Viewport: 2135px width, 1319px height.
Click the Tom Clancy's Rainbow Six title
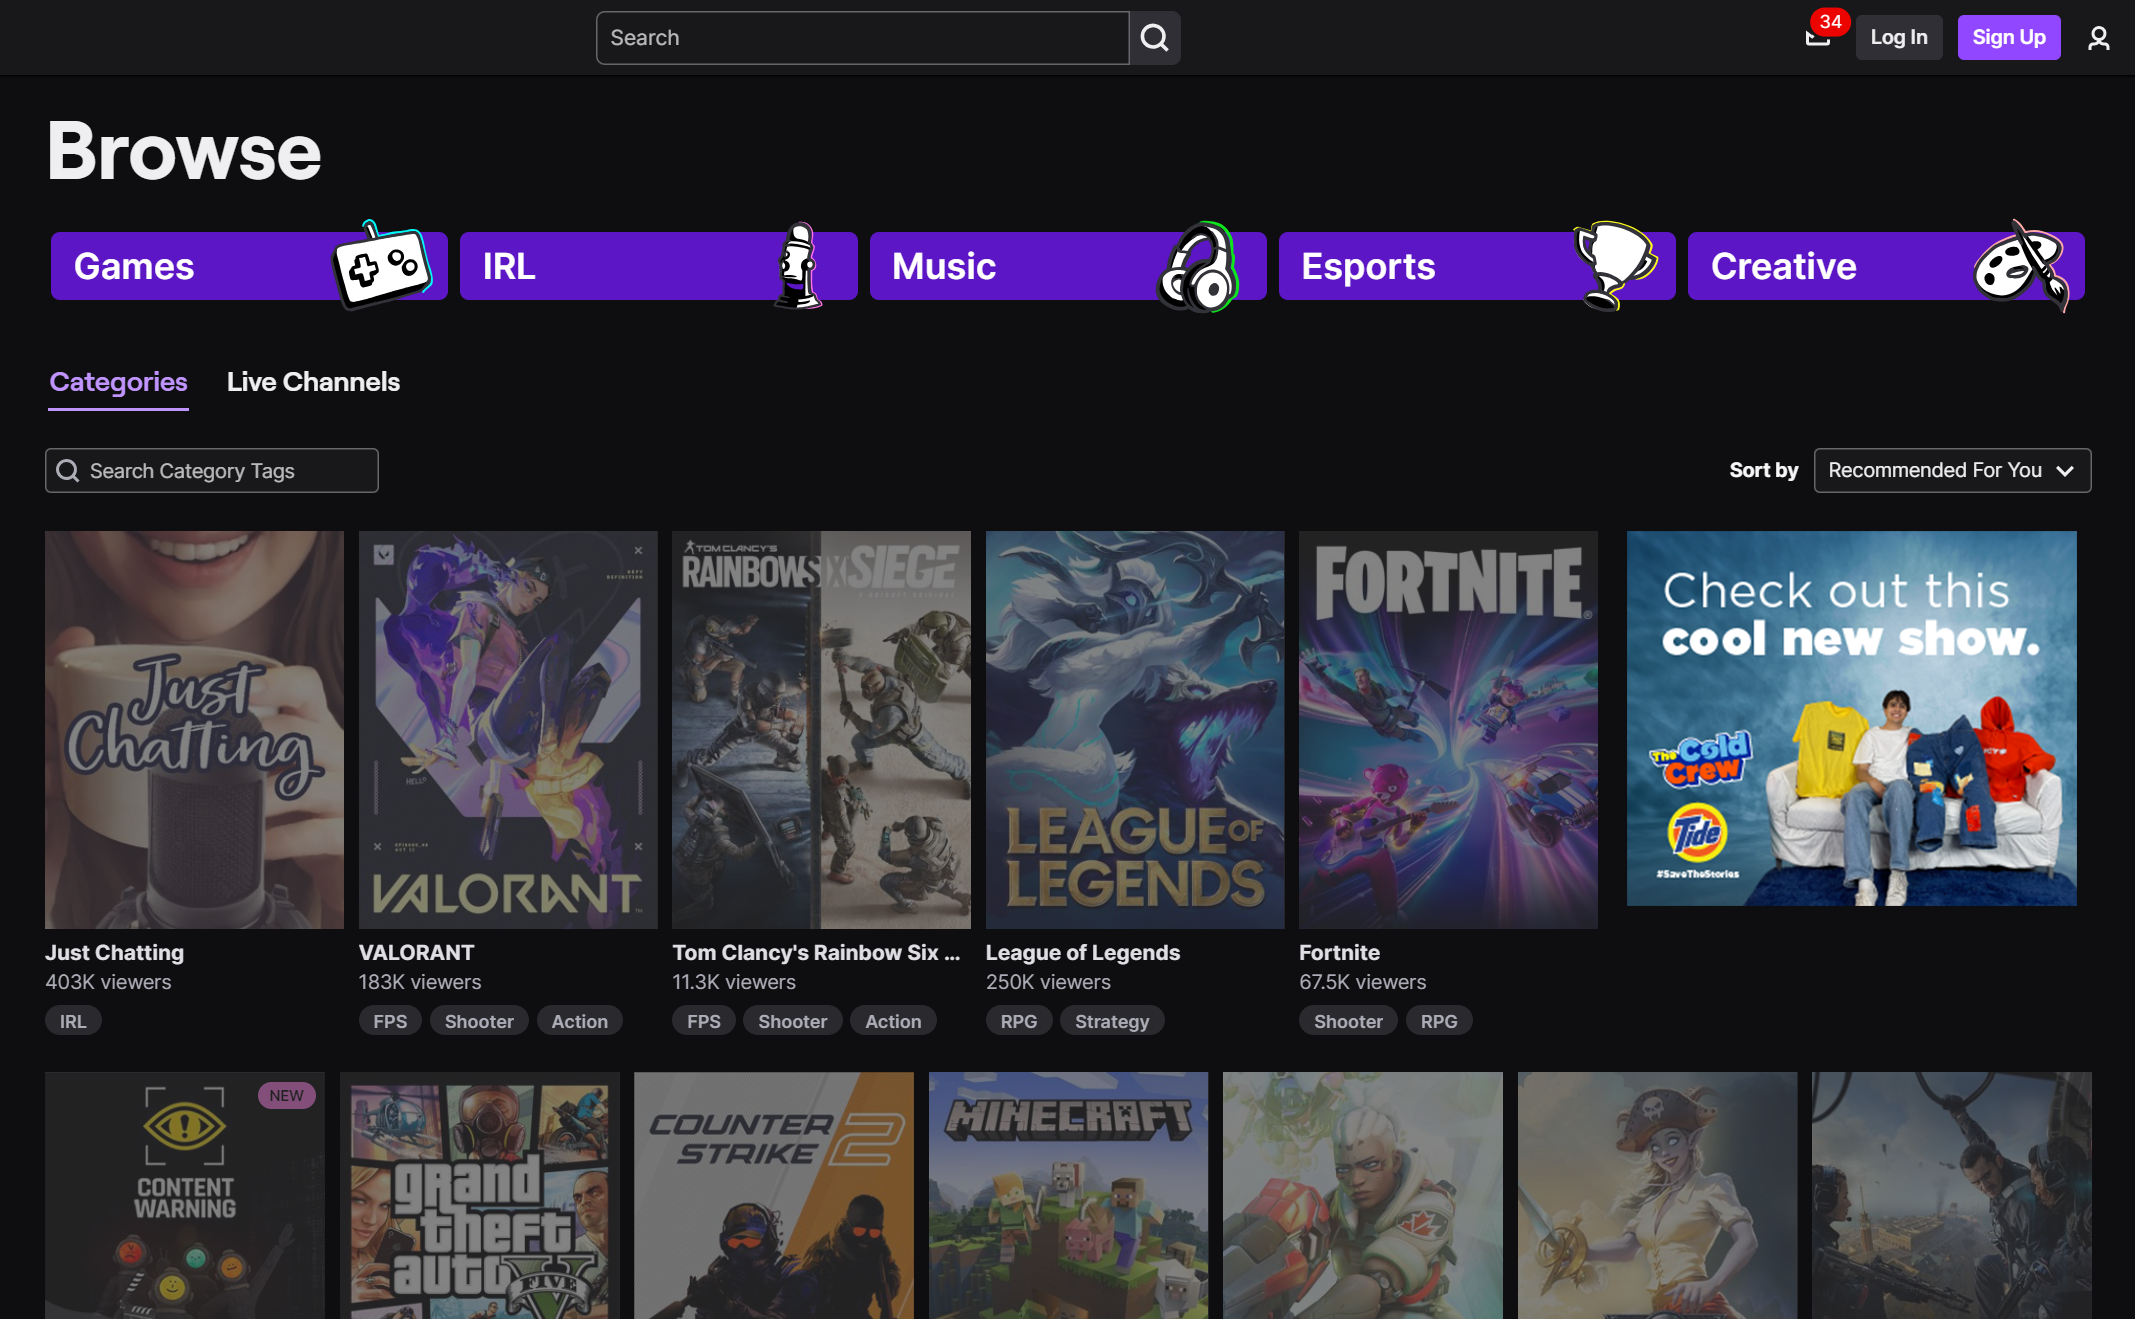coord(816,953)
